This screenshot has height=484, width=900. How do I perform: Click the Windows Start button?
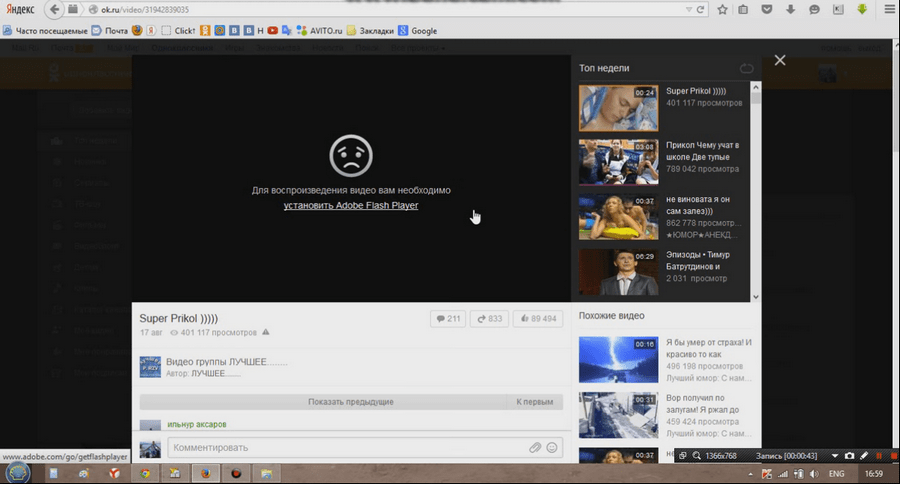click(x=18, y=473)
